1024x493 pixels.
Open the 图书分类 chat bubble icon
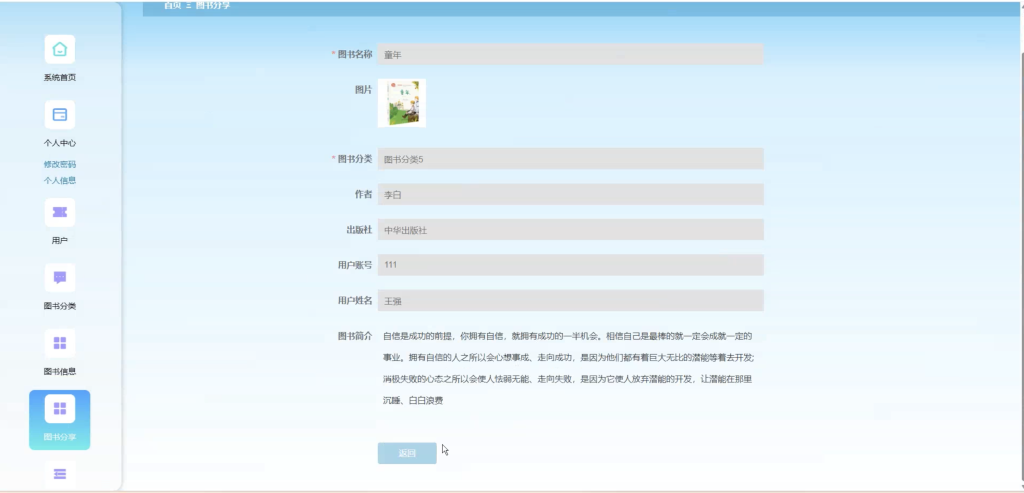pyautogui.click(x=59, y=278)
